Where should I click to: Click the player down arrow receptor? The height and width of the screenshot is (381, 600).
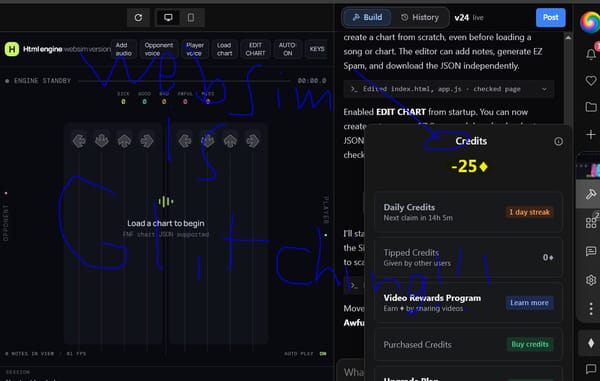[208, 141]
